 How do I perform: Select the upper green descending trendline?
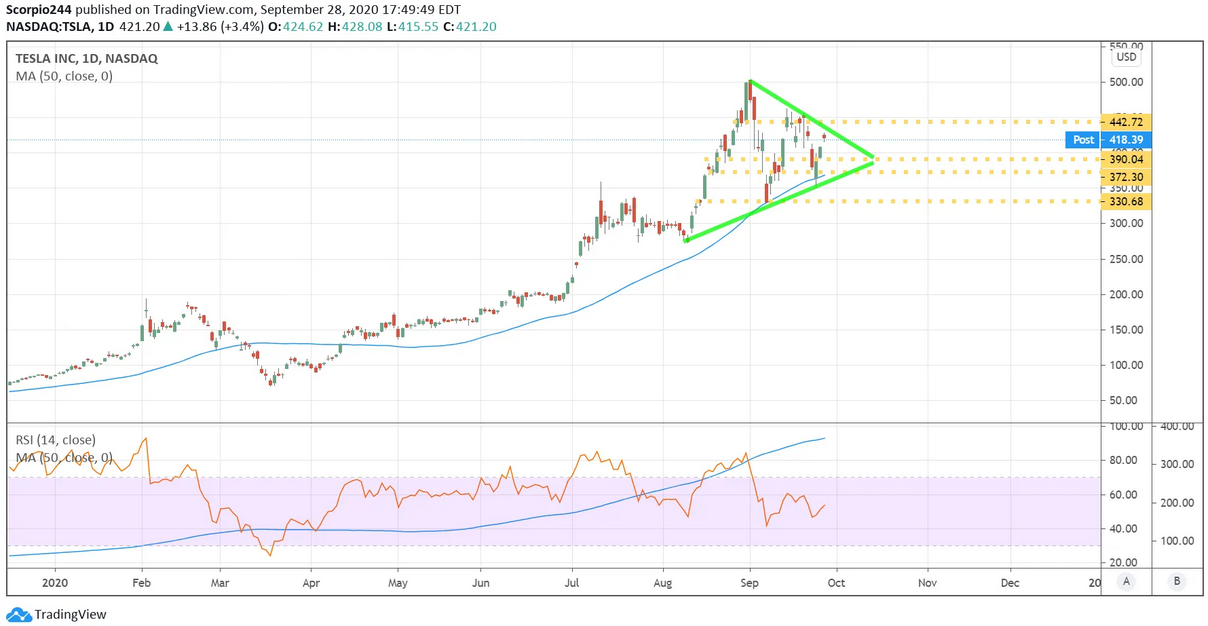812,119
